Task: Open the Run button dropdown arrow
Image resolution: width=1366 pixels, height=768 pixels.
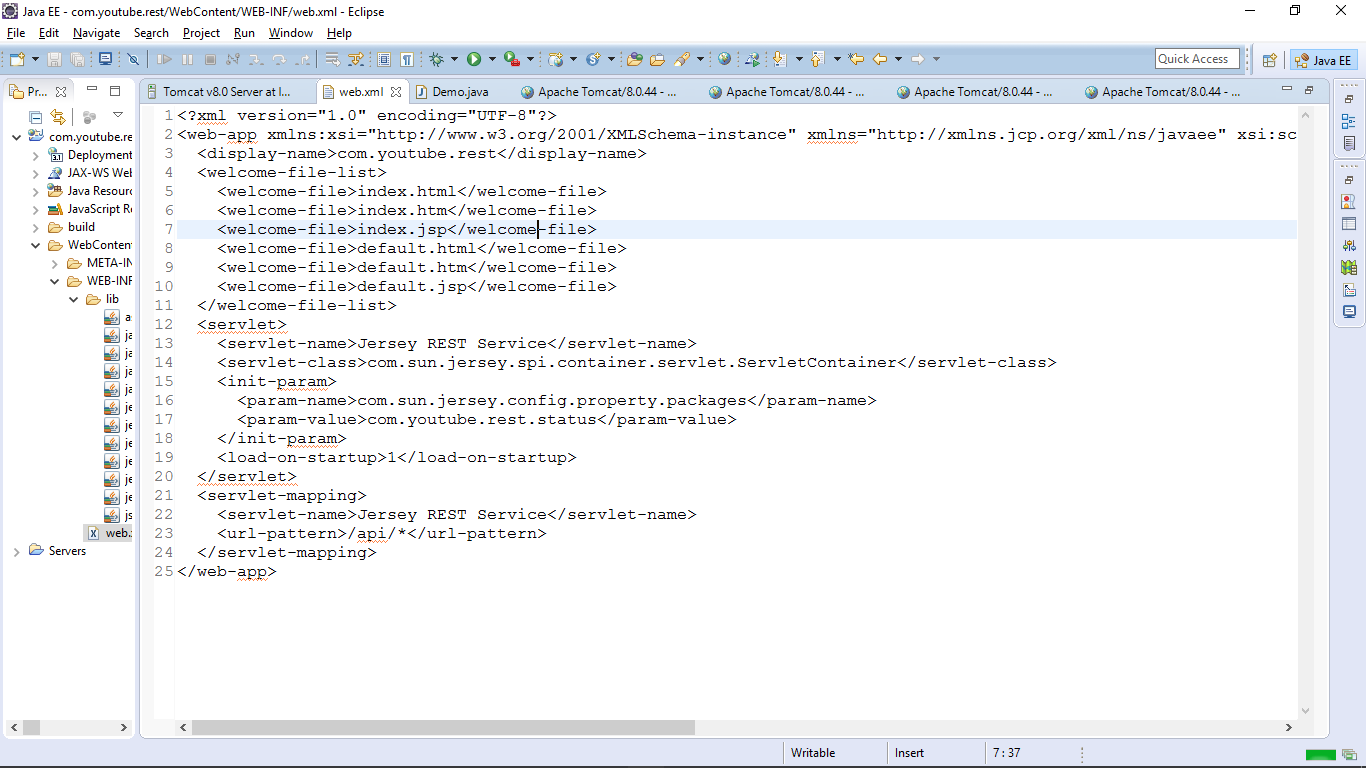Action: pyautogui.click(x=490, y=59)
